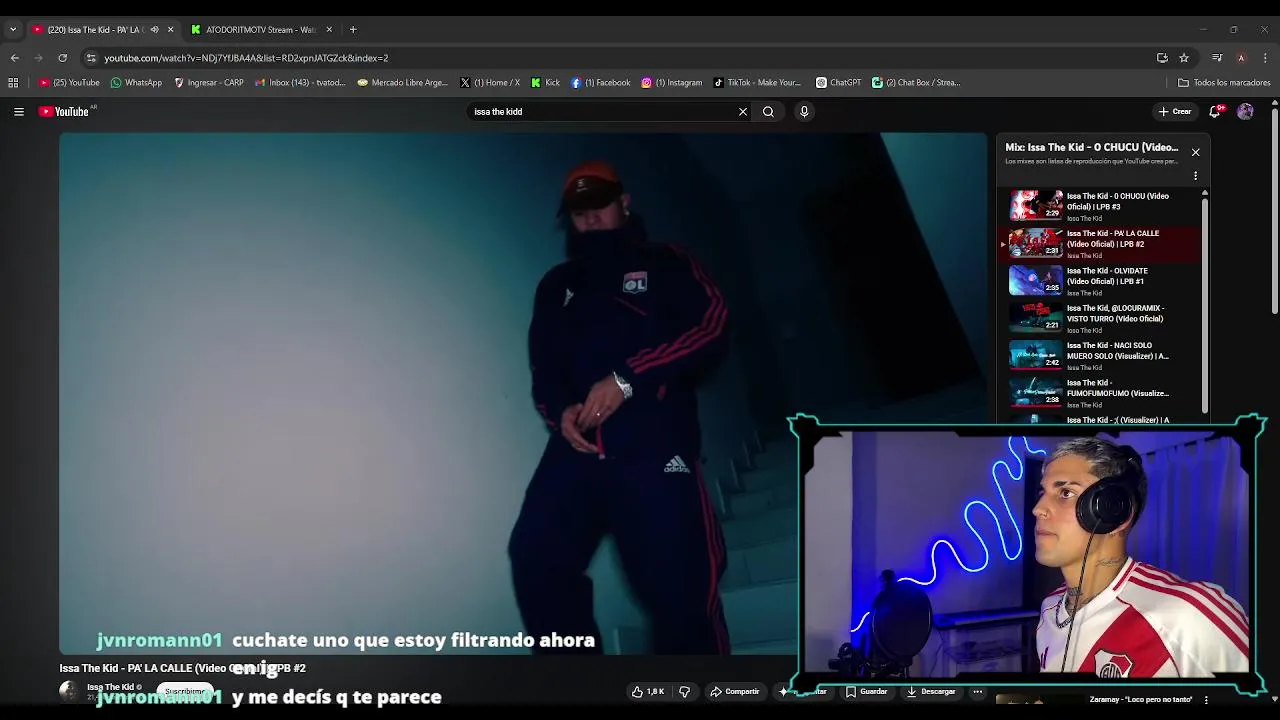This screenshot has height=720, width=1280.
Task: Switch to the ATODORITMOTV Stream tab
Action: (x=260, y=30)
